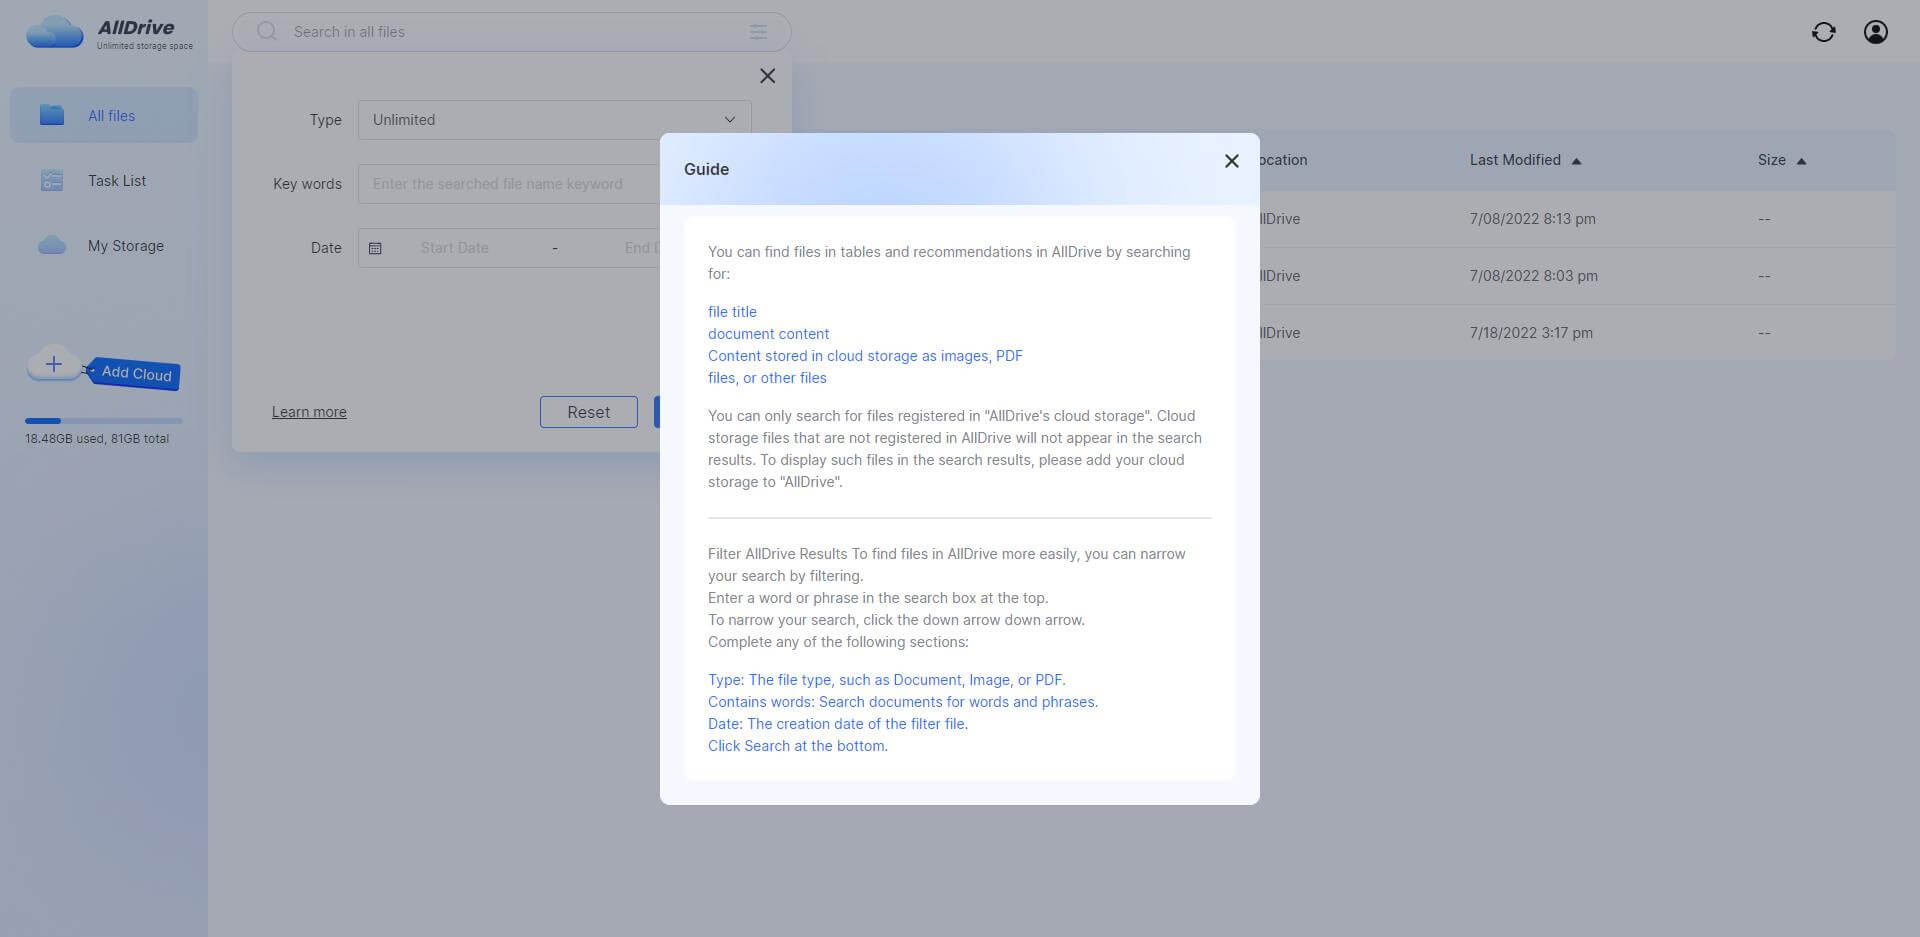
Task: Open the Learn more link
Action: (309, 412)
